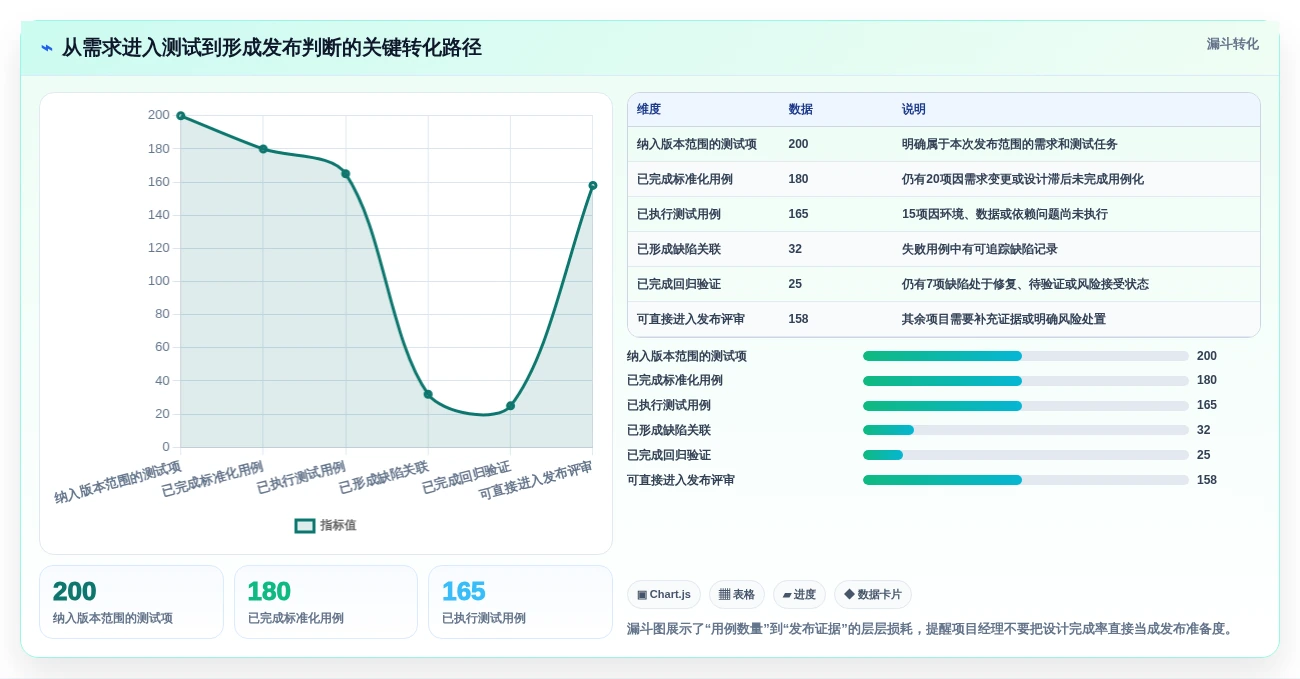Click the 表格 chip
1300x679 pixels.
coord(737,594)
